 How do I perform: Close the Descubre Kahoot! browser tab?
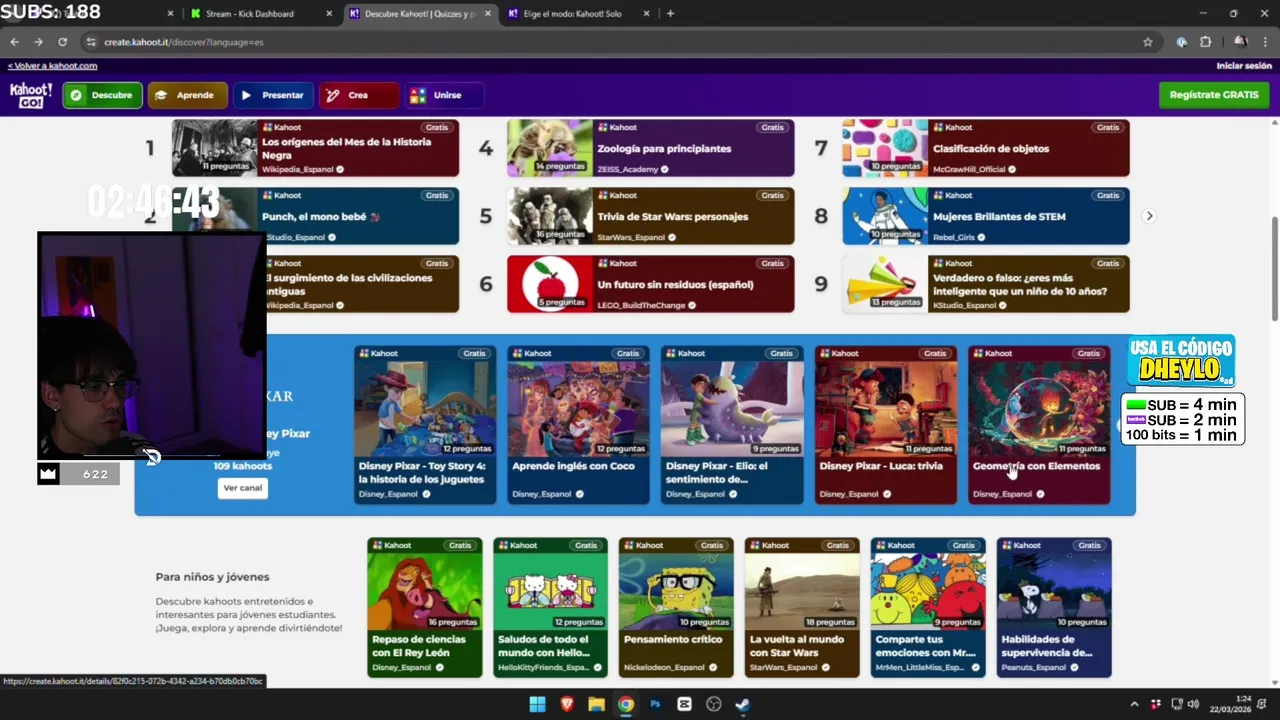488,14
